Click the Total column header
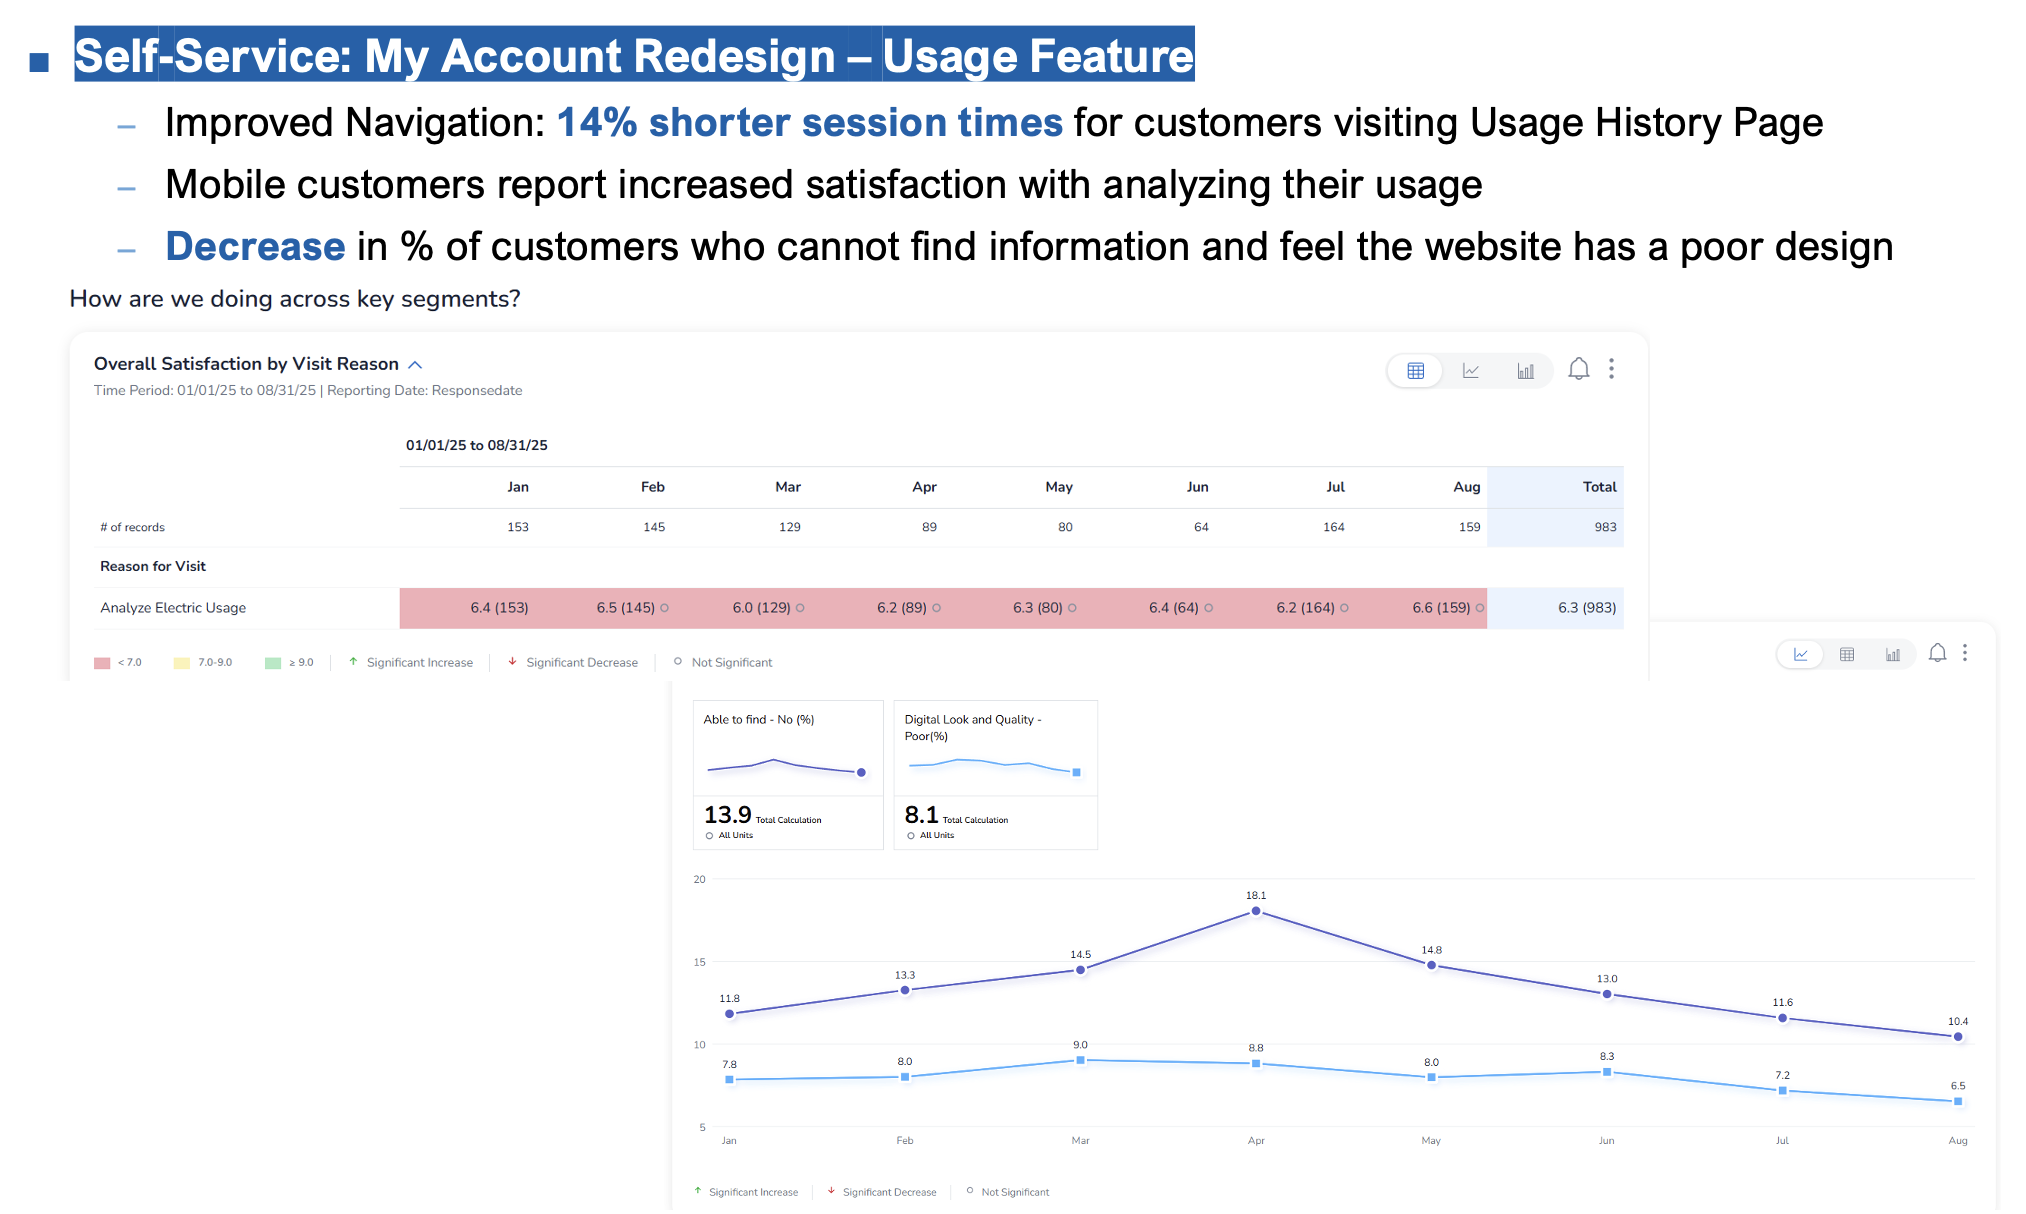Viewport: 2026px width, 1214px height. (x=1598, y=487)
